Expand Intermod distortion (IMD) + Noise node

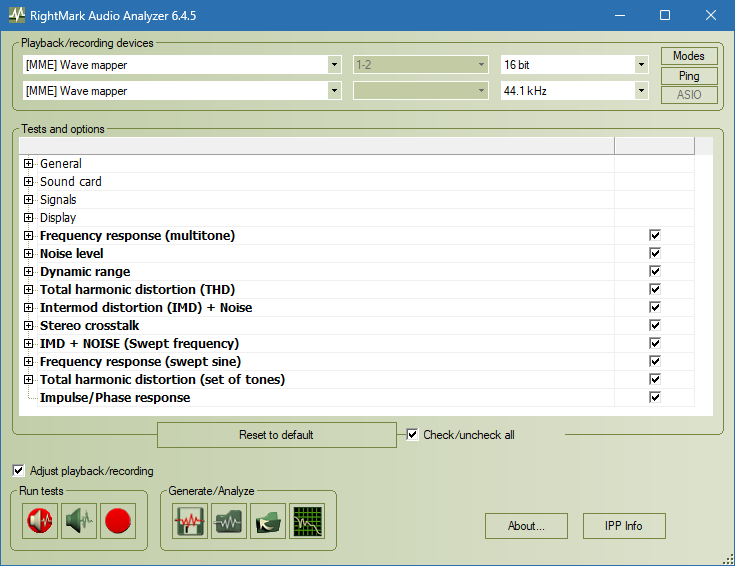29,307
